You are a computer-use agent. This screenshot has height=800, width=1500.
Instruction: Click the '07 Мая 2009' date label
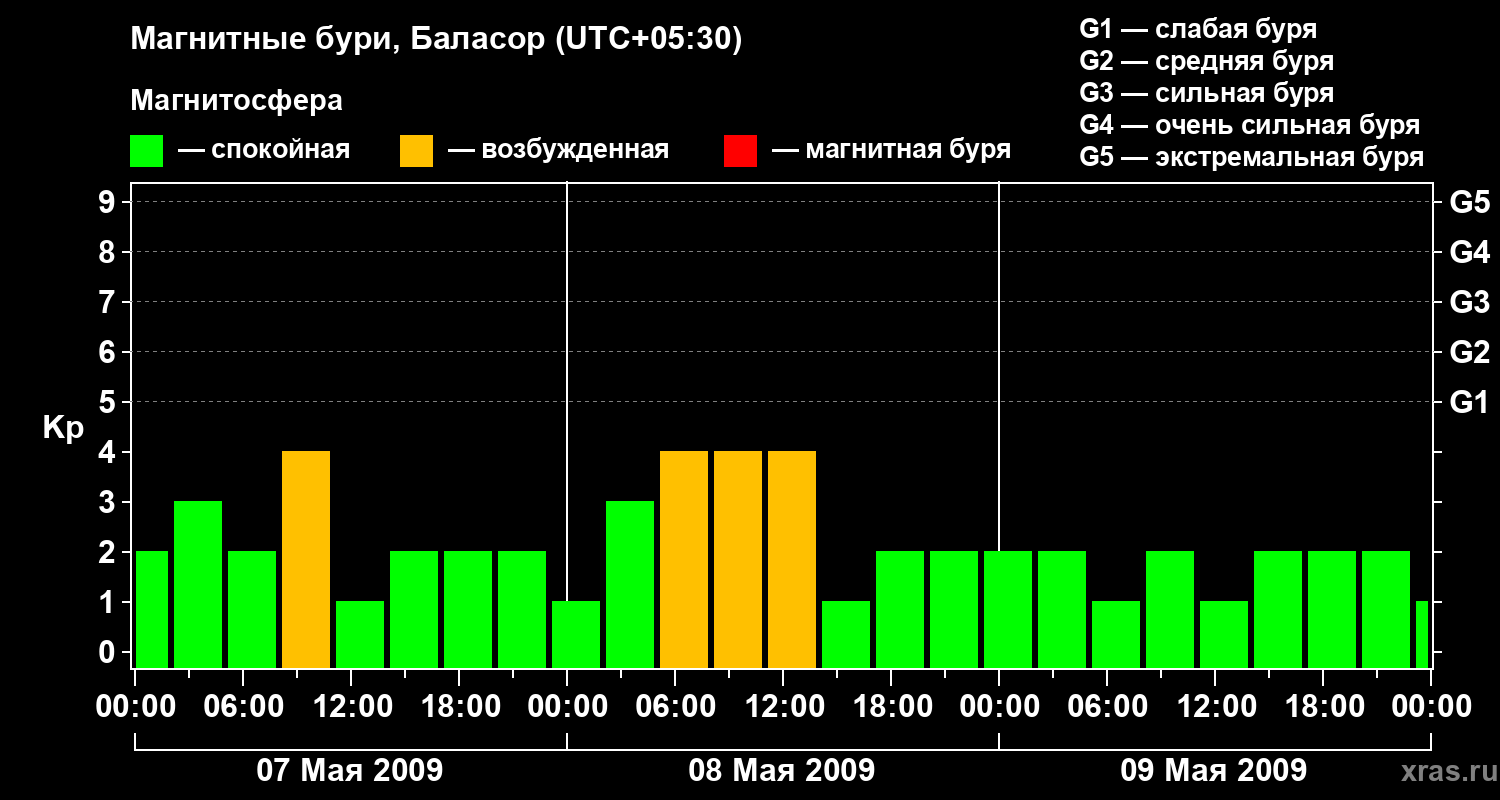[350, 770]
